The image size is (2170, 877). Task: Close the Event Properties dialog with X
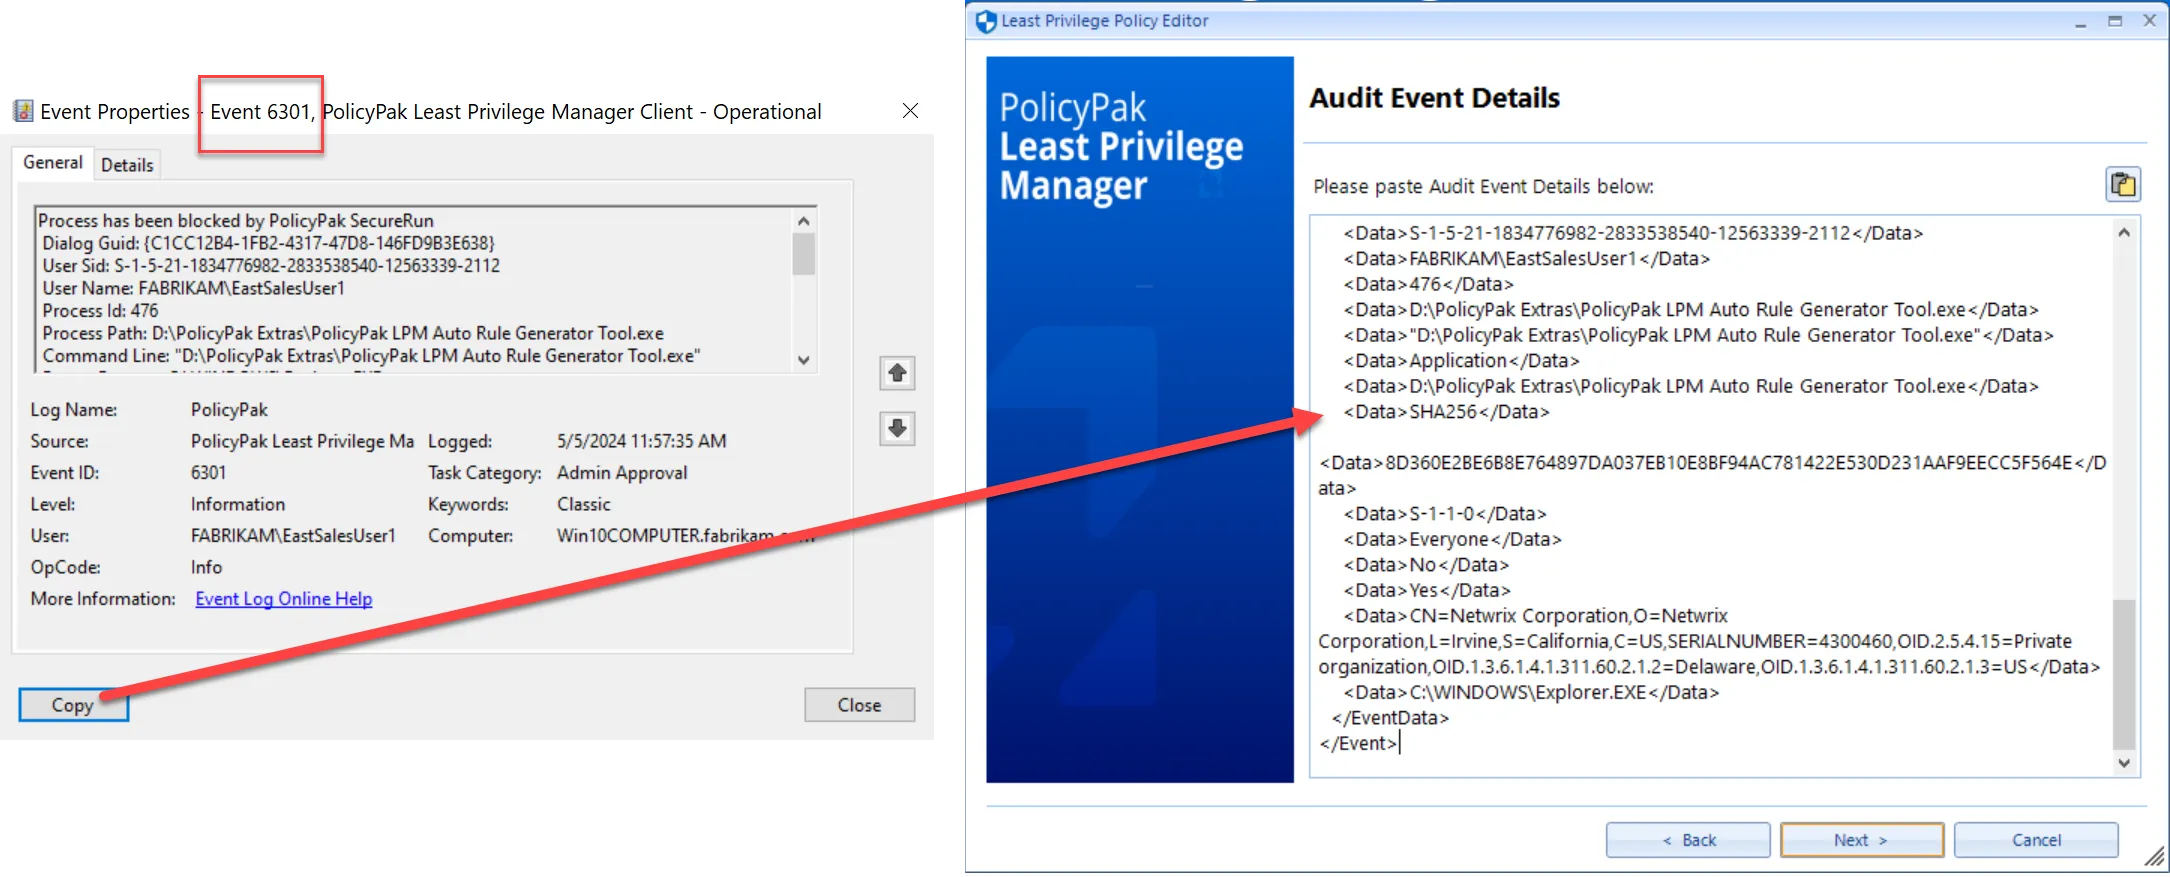coord(910,111)
